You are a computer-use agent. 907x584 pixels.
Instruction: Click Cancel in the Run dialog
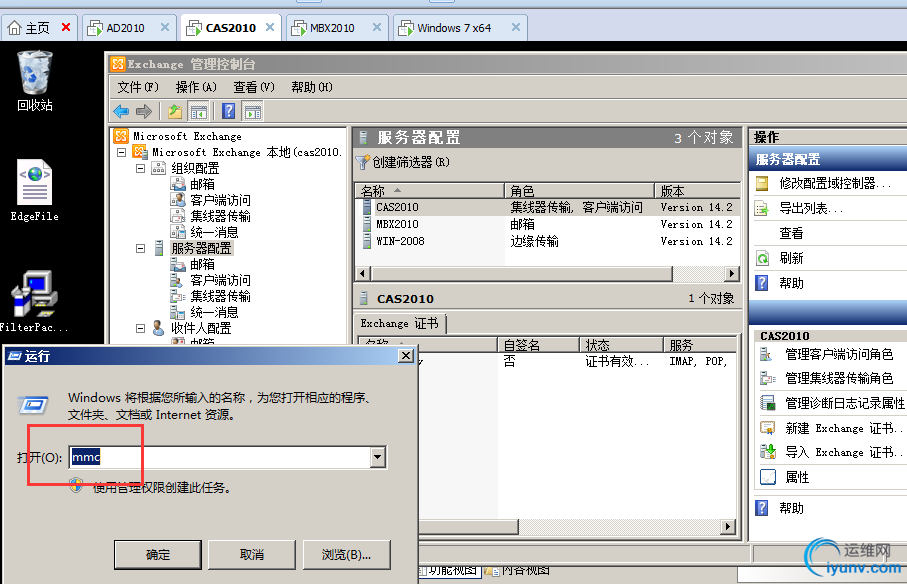(x=252, y=555)
